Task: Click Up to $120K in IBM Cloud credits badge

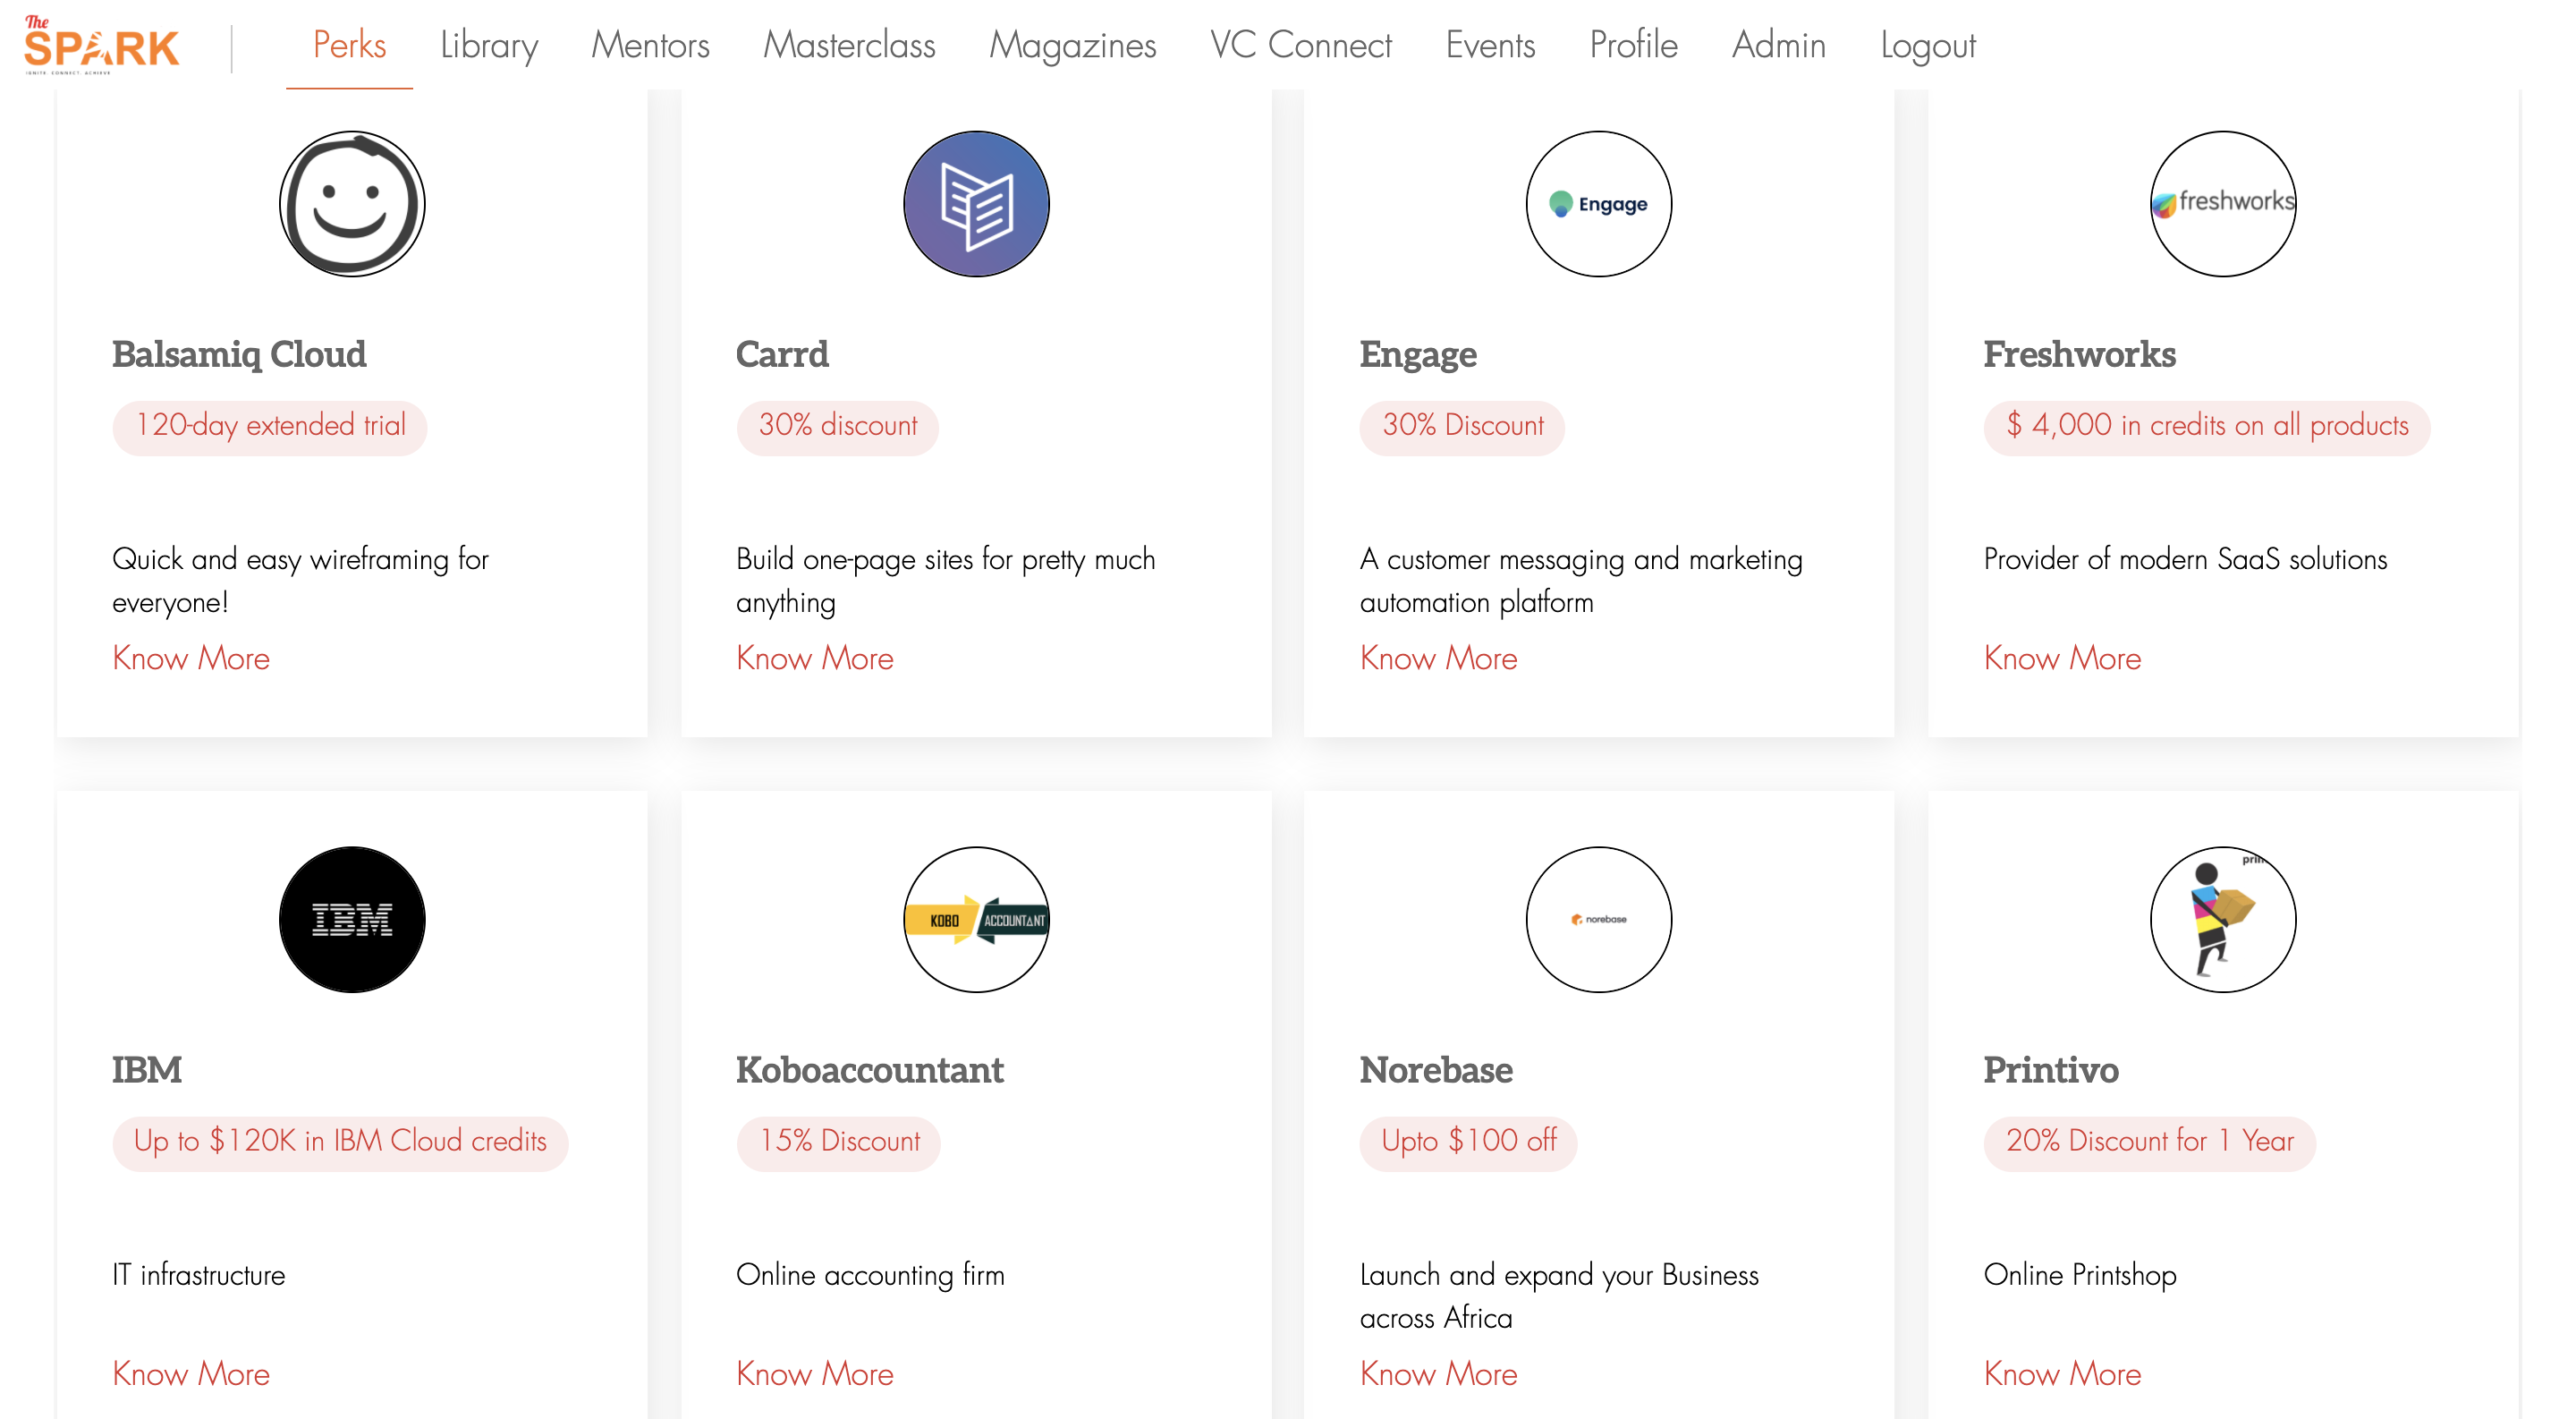Action: pos(340,1142)
